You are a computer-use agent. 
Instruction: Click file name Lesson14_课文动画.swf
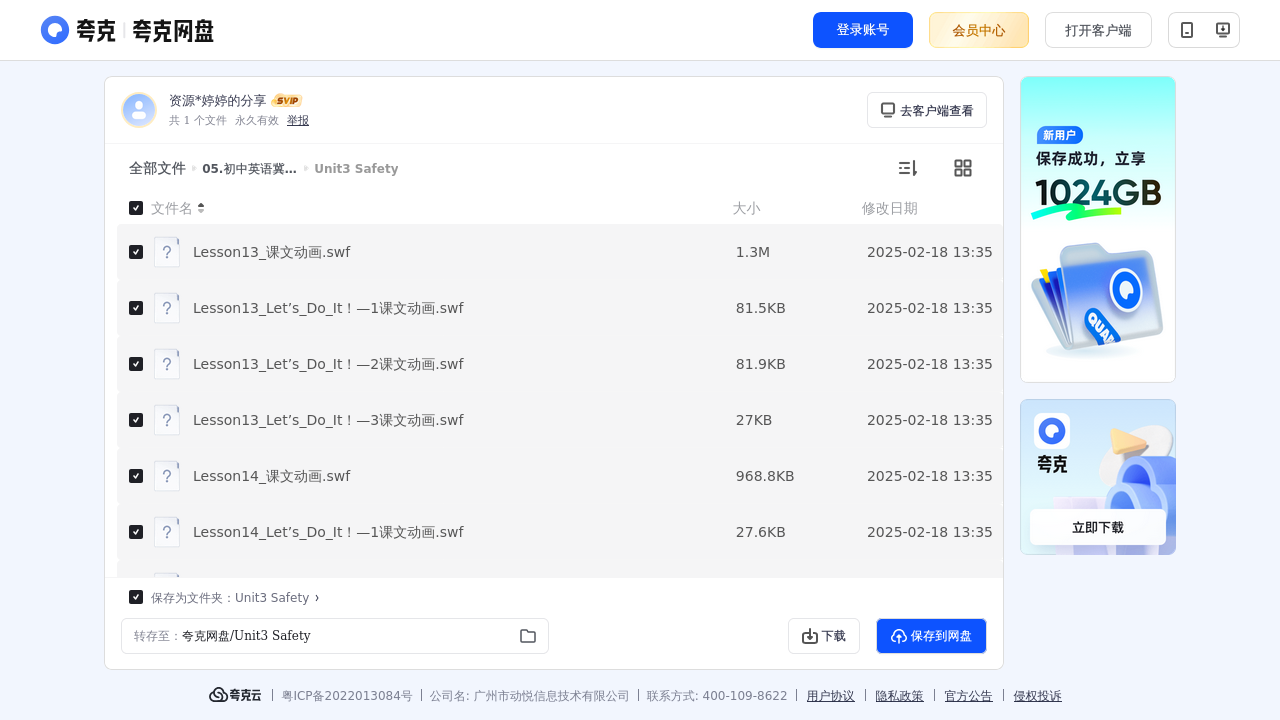pyautogui.click(x=271, y=476)
